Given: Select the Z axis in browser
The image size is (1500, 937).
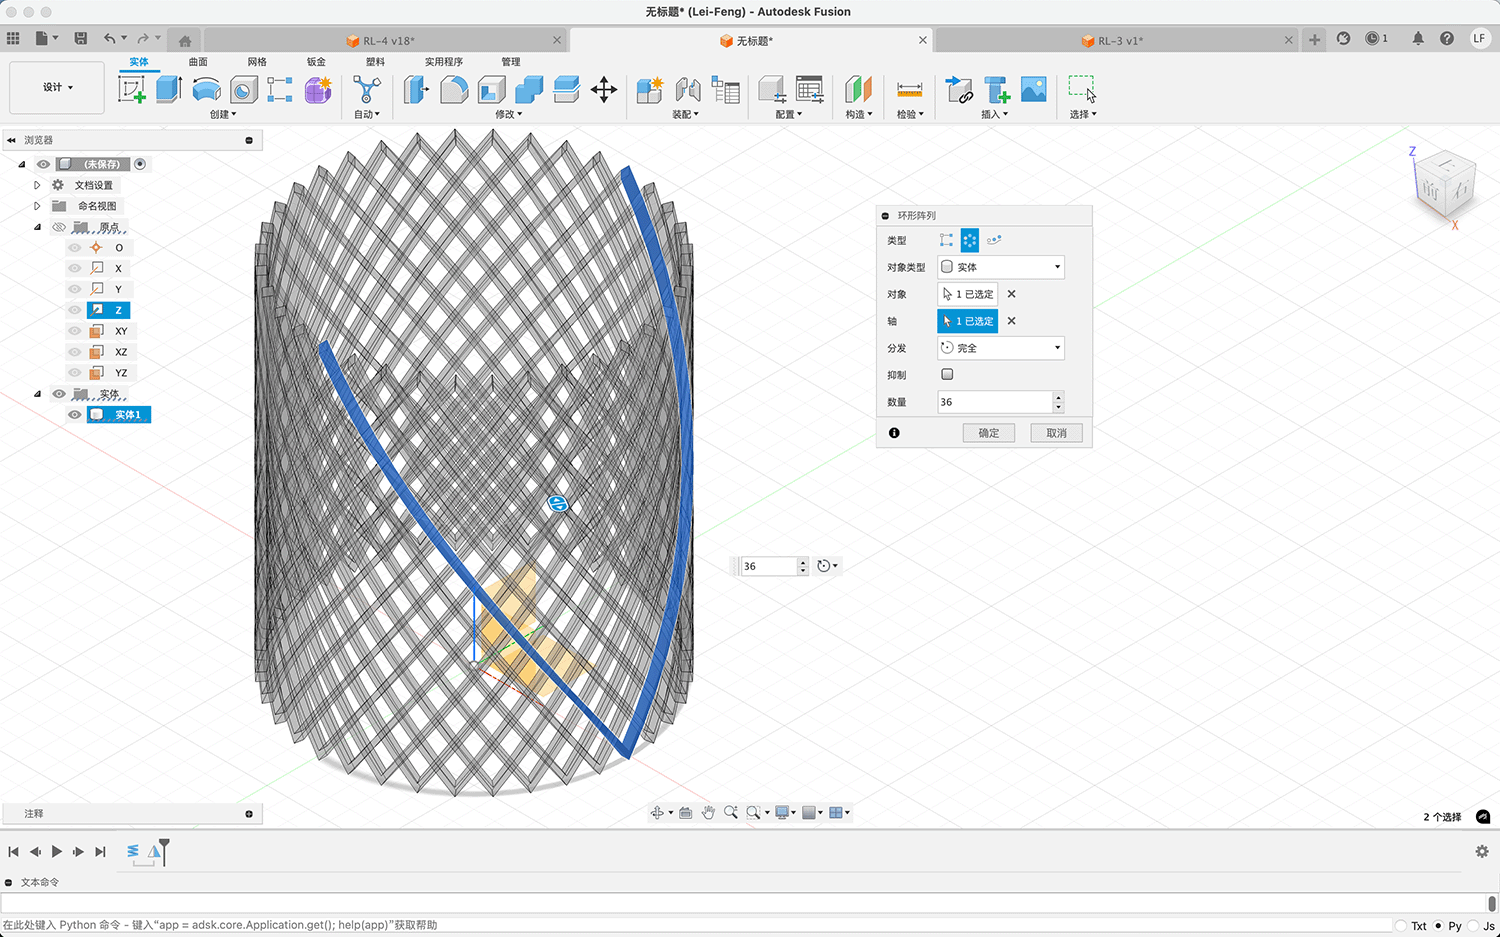Looking at the screenshot, I should pyautogui.click(x=108, y=310).
